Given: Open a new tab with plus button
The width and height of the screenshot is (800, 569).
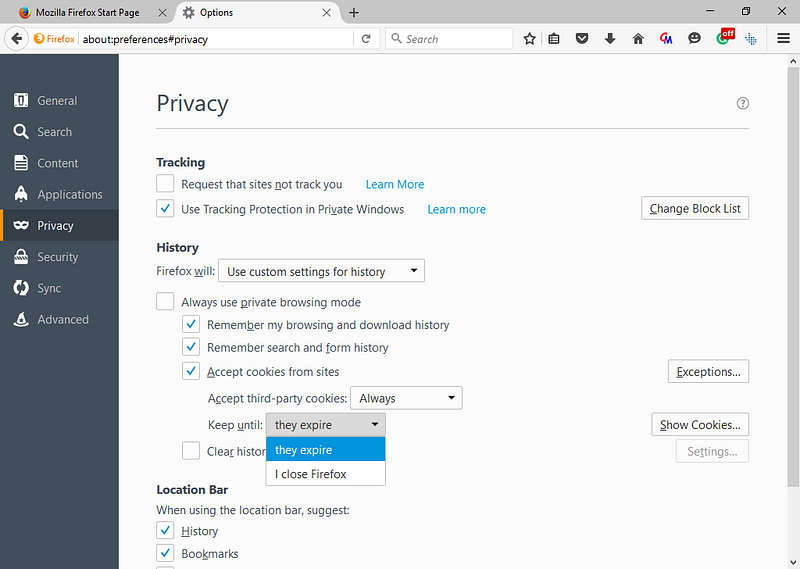Looking at the screenshot, I should (354, 13).
